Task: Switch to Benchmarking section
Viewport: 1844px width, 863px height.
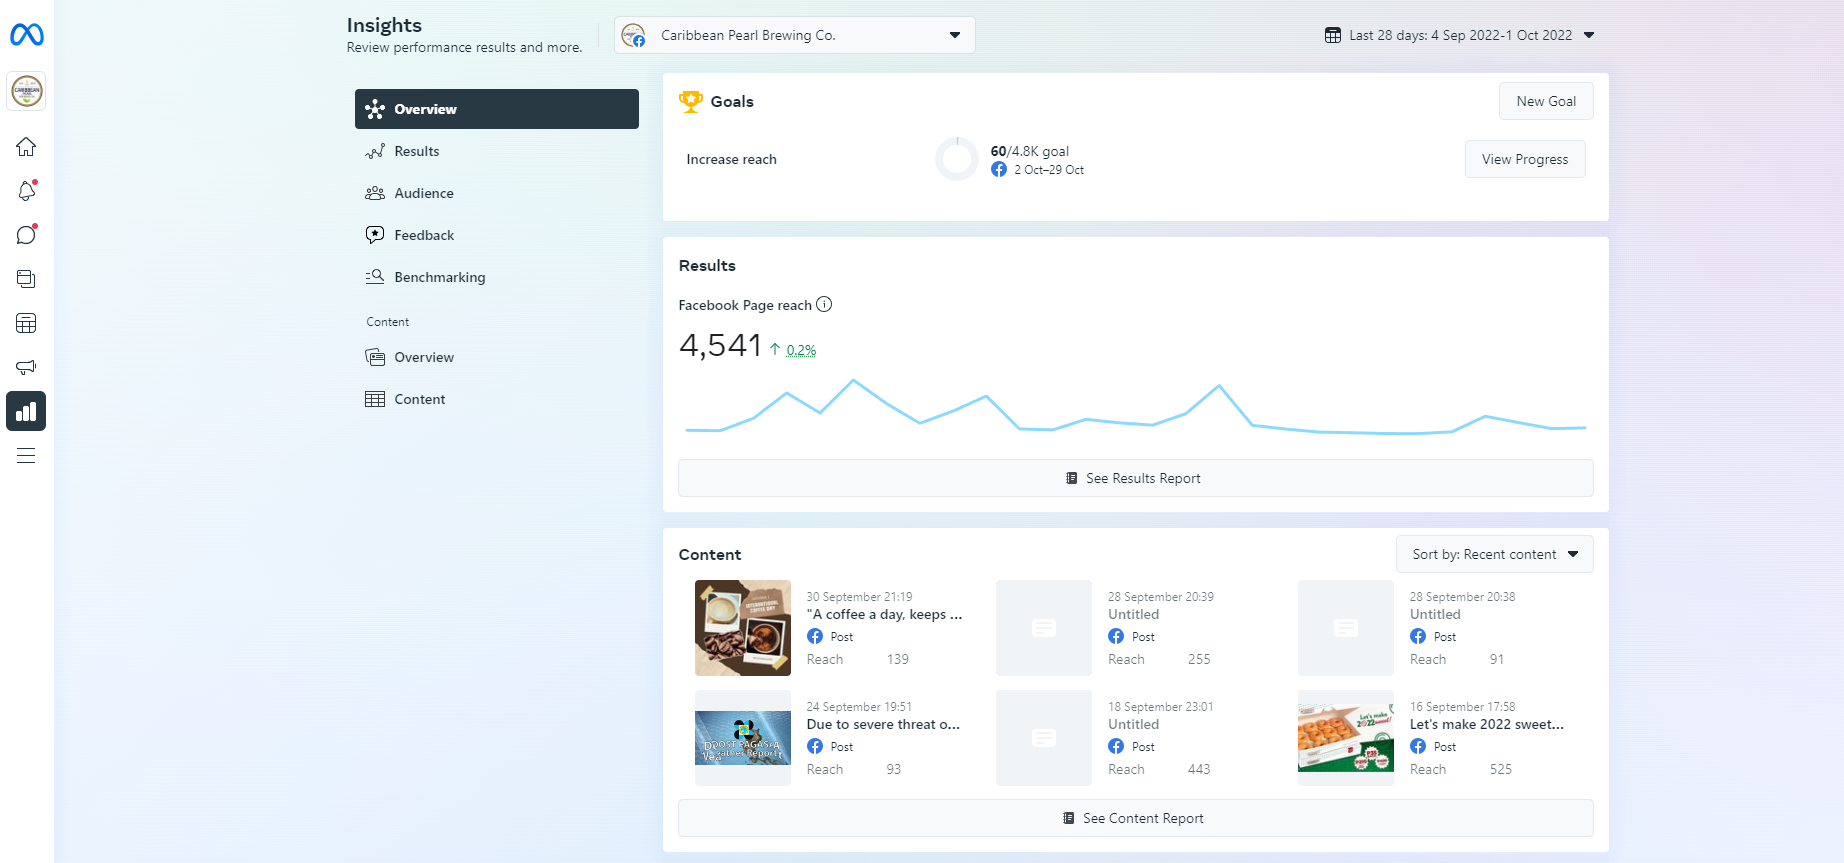Action: (497, 277)
